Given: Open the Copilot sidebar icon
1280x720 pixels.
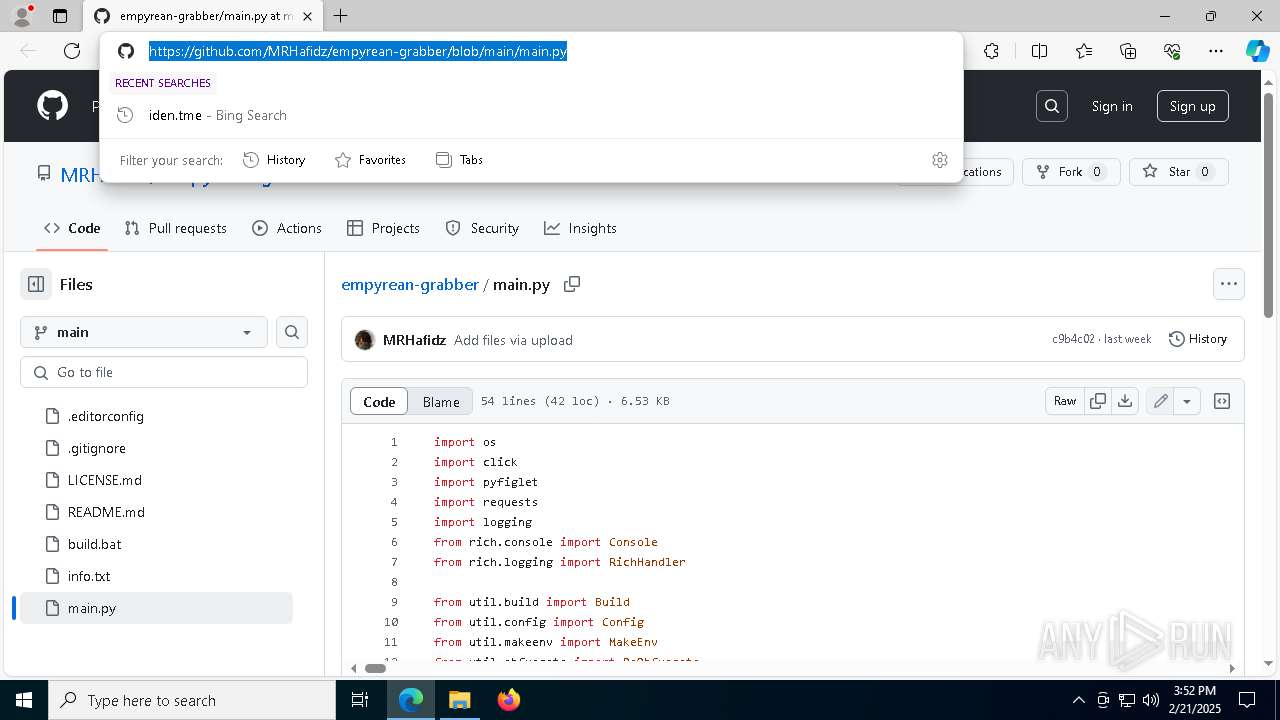Looking at the screenshot, I should tap(1257, 51).
